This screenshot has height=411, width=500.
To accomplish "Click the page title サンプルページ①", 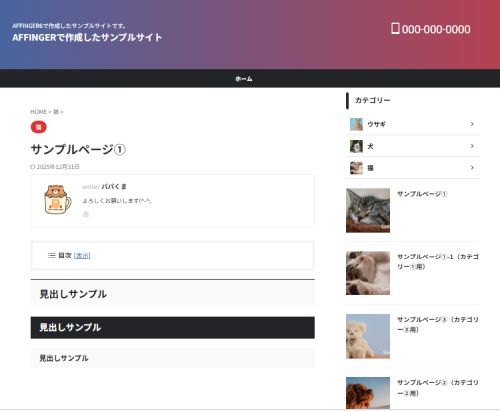I will coord(78,149).
